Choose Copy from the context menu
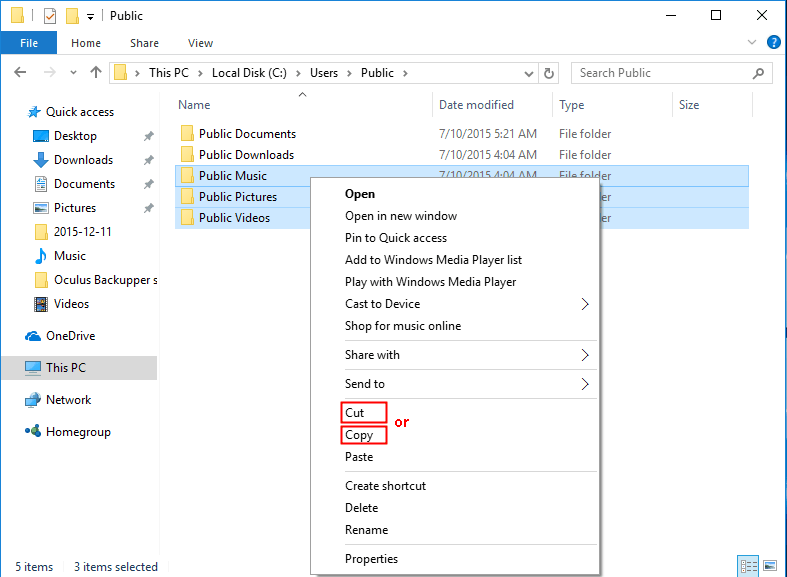The width and height of the screenshot is (787, 577). (359, 435)
